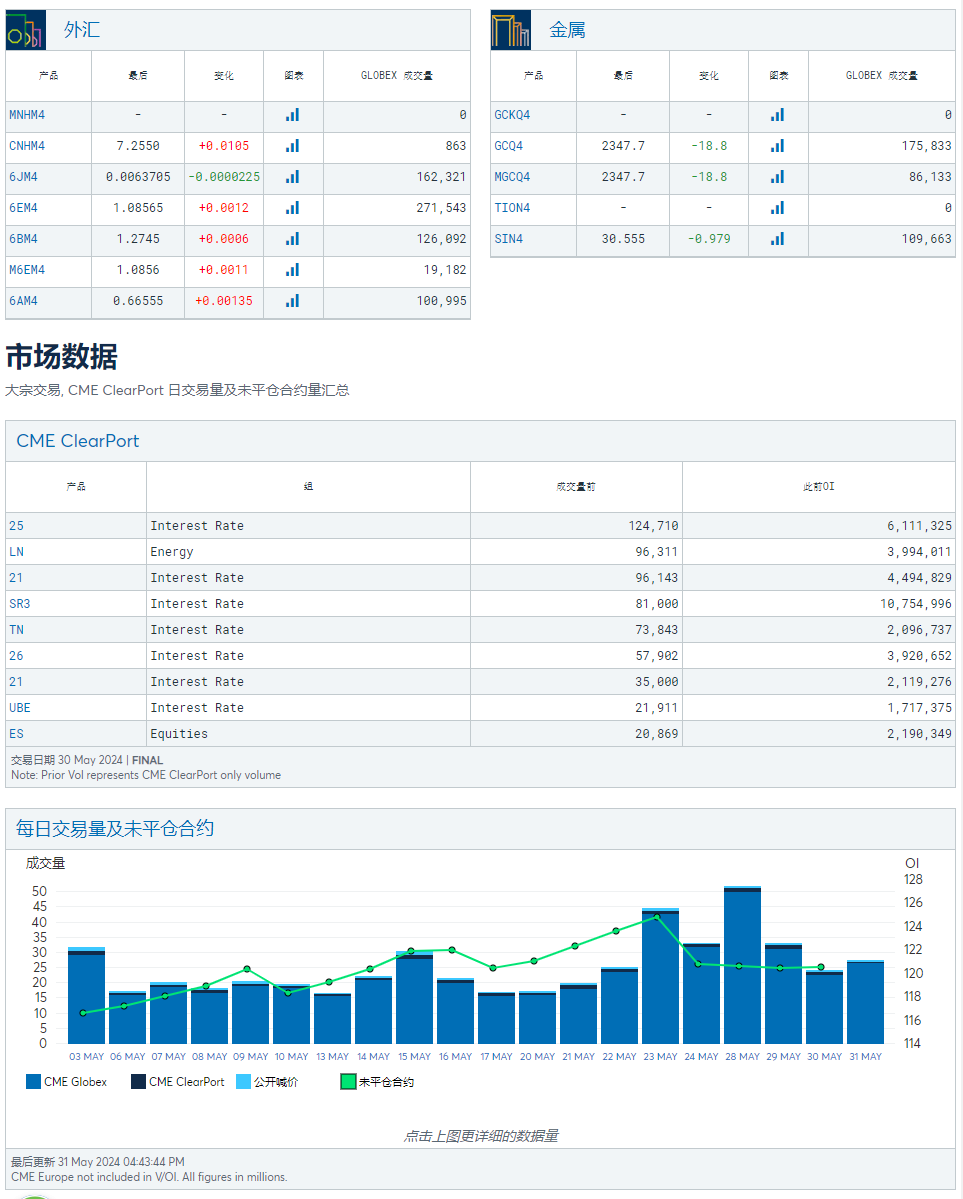
Task: Click 6JM4 change -0.0000225
Action: coord(224,177)
